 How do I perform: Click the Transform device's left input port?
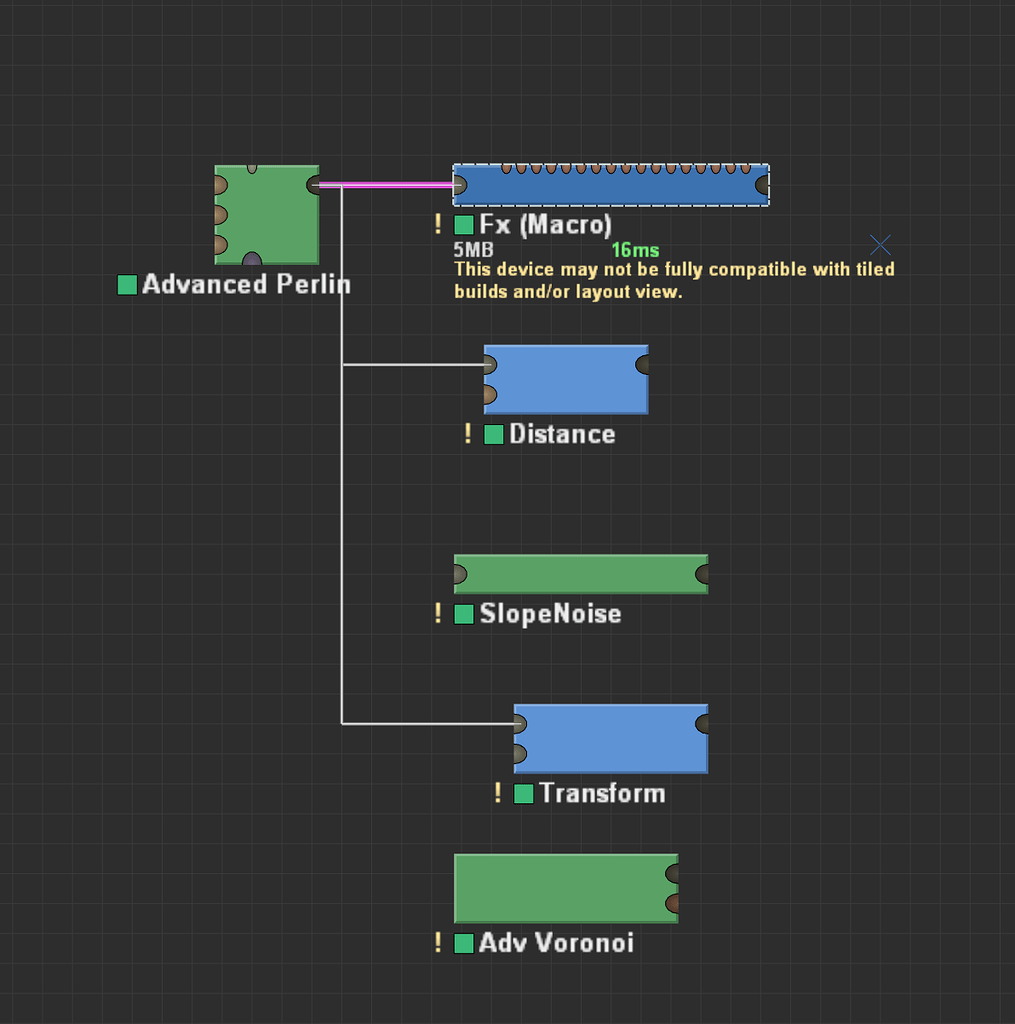coord(520,722)
